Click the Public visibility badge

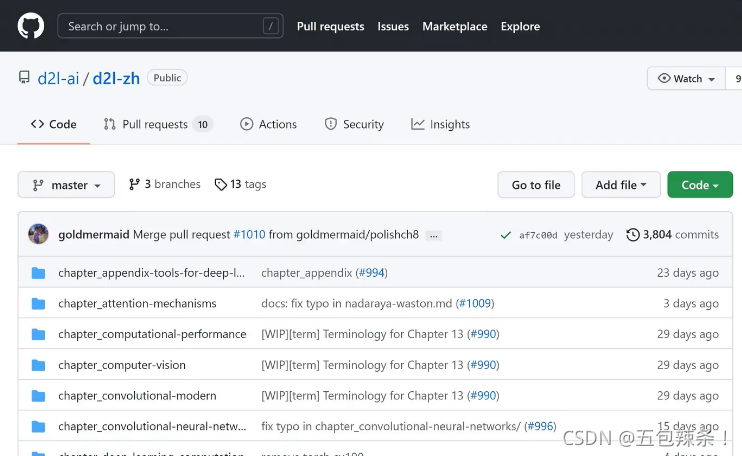point(167,78)
